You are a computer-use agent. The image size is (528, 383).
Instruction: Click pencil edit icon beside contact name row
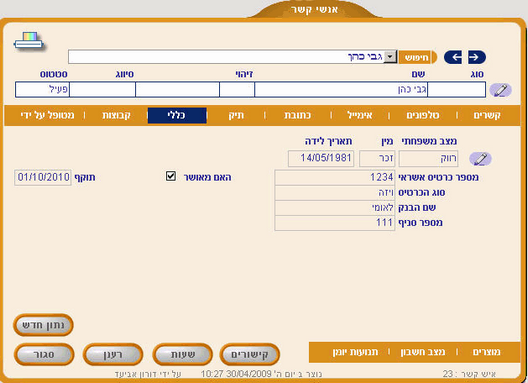[x=500, y=90]
